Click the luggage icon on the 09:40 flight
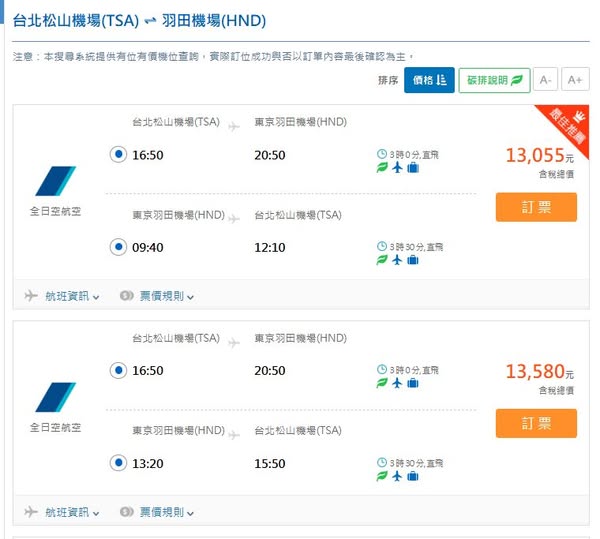The image size is (600, 539). pyautogui.click(x=413, y=261)
